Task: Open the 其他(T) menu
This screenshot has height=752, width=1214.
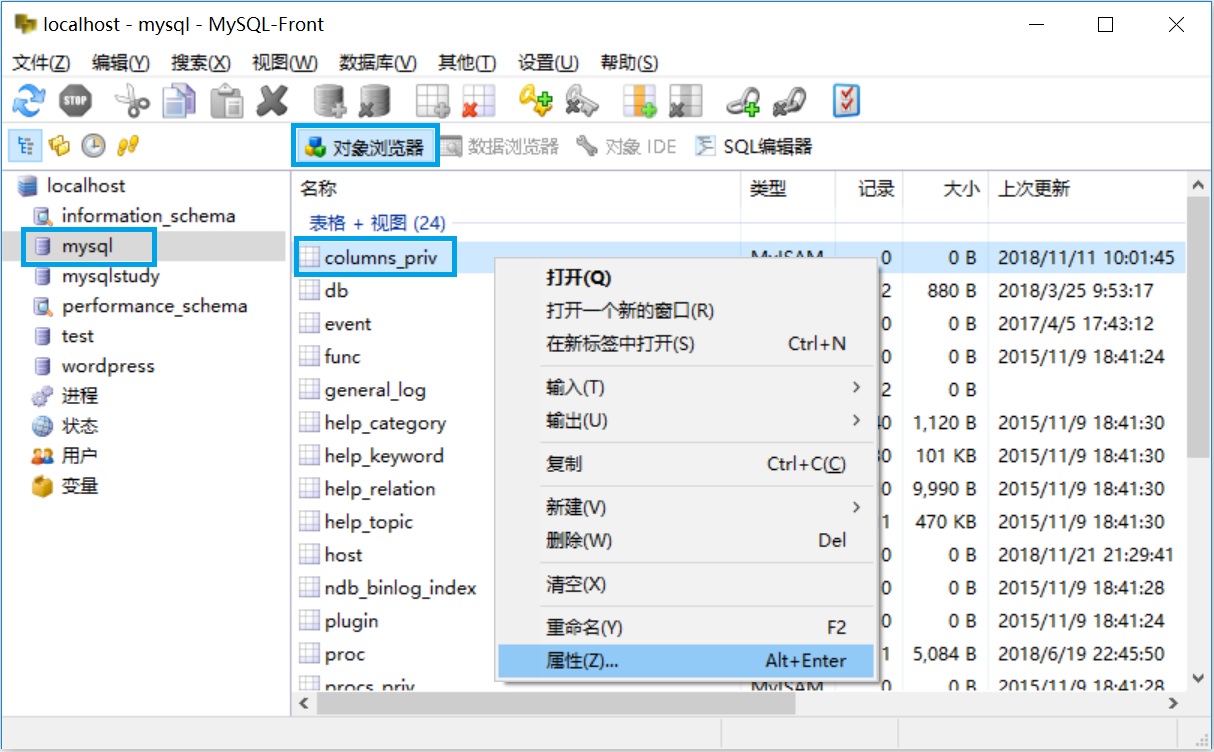Action: tap(467, 63)
